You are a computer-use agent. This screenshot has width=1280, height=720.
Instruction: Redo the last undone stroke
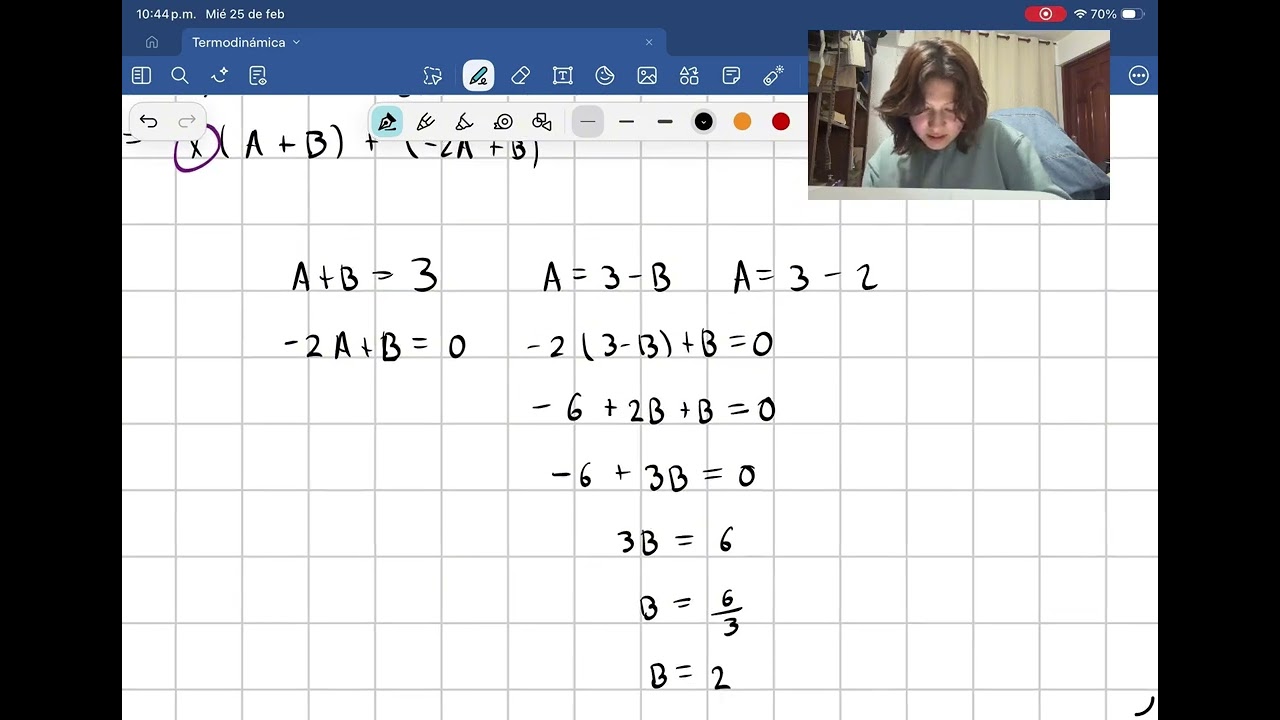(x=187, y=122)
